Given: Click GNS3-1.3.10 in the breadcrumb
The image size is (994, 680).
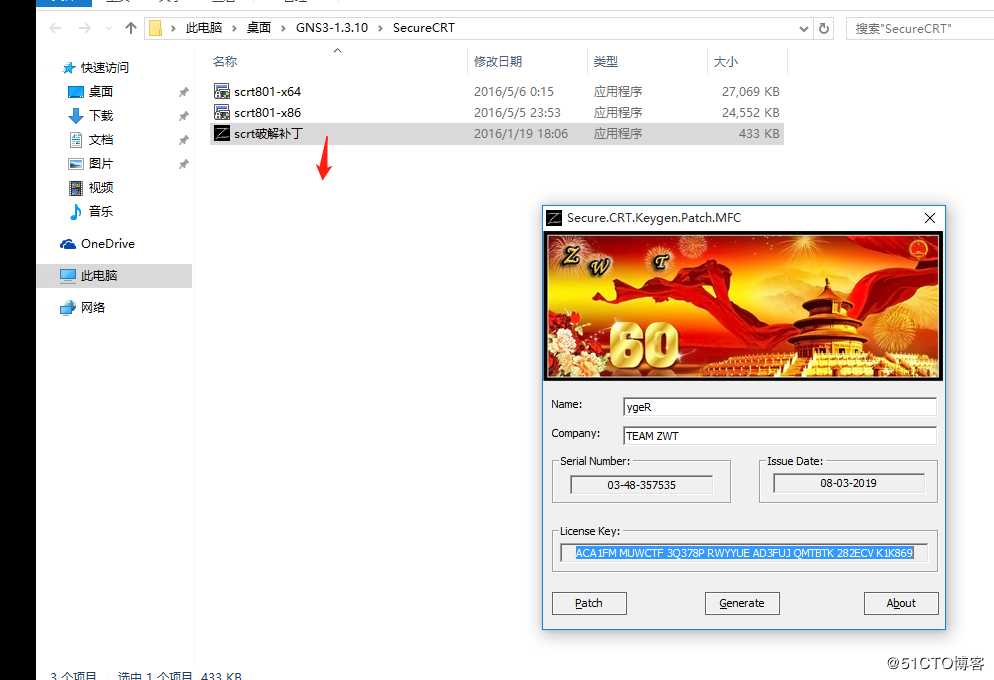Looking at the screenshot, I should click(332, 28).
